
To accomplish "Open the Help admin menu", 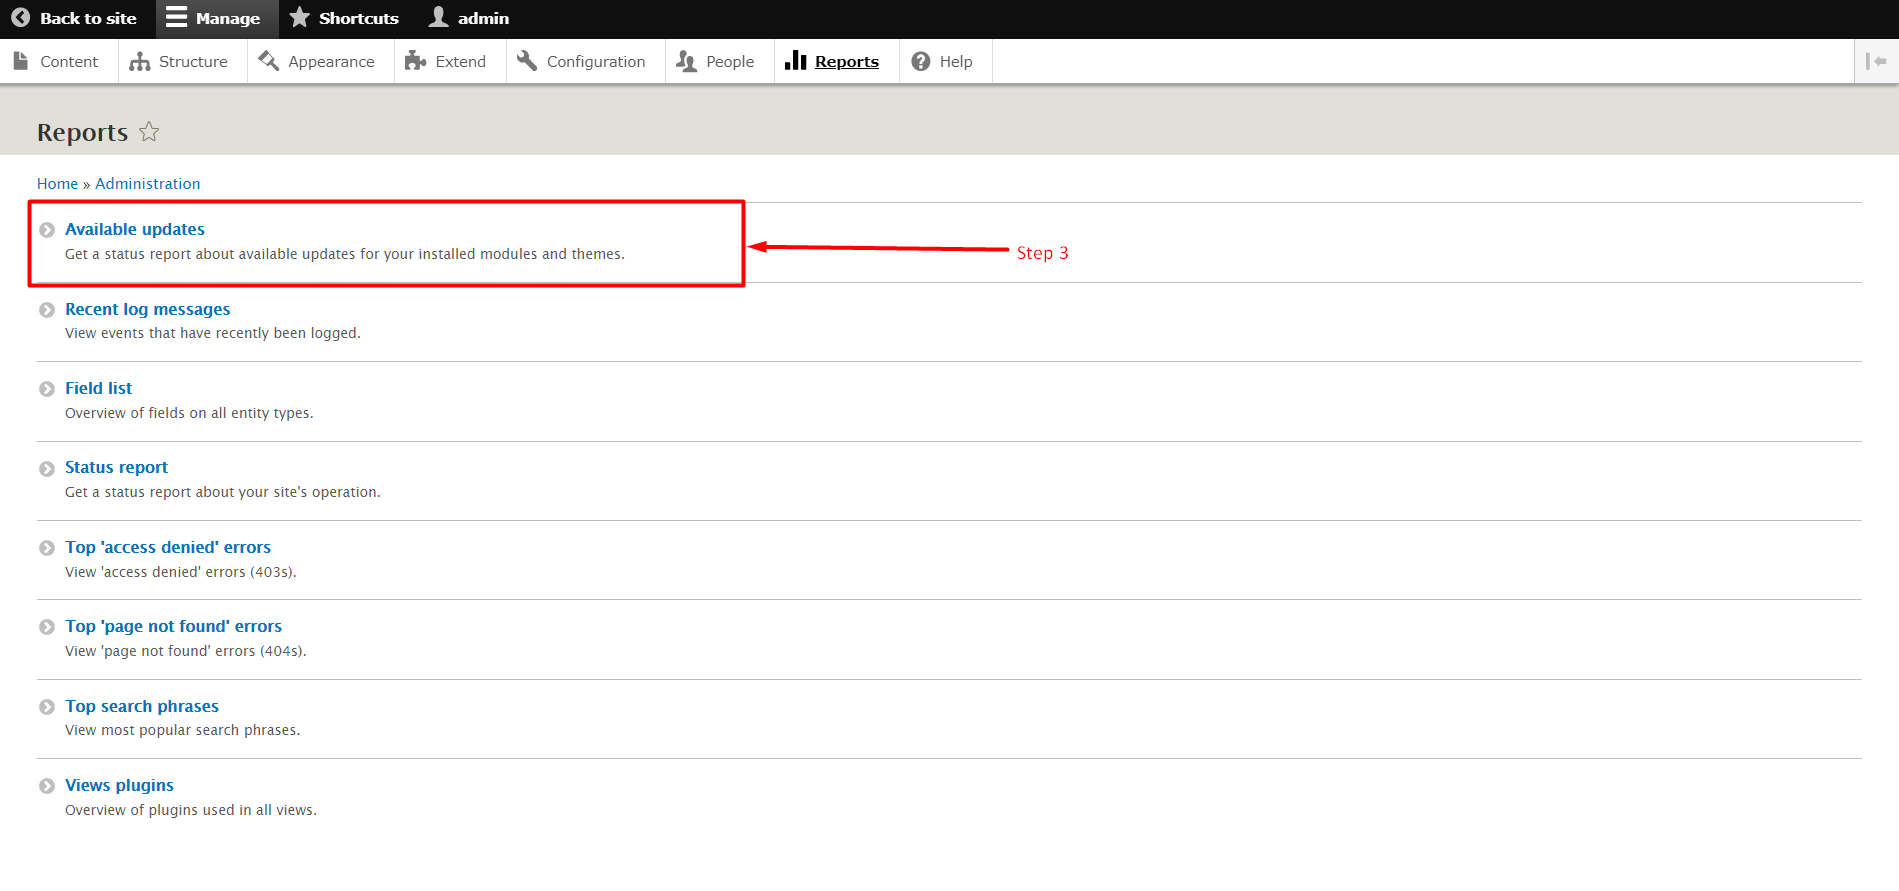I will tap(943, 61).
